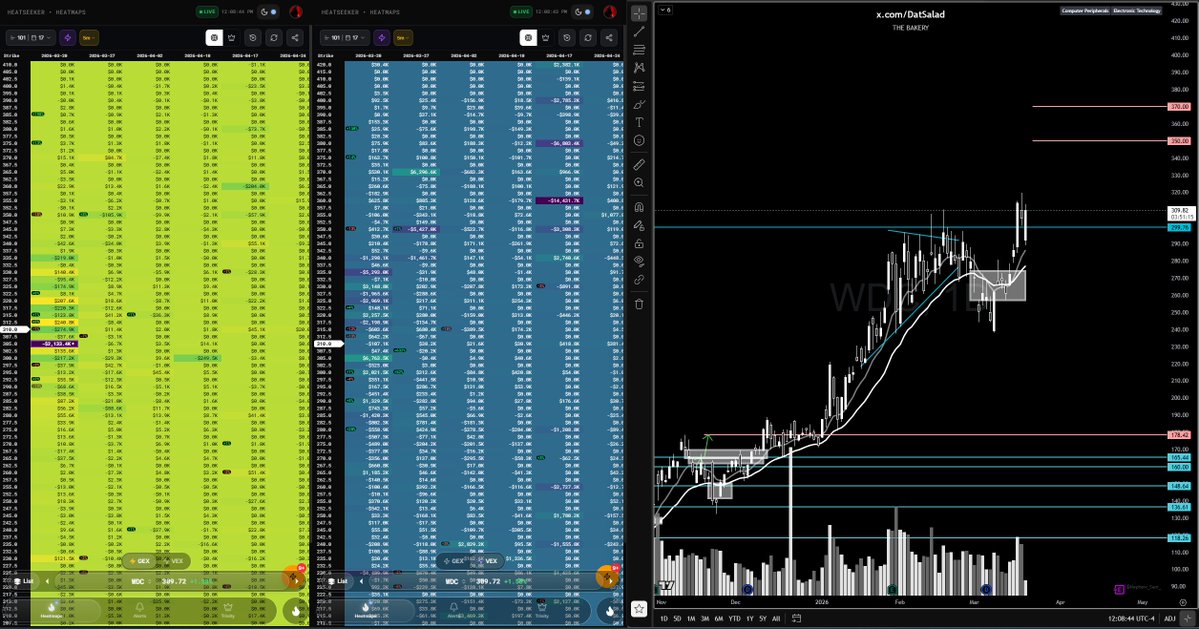Expand the indicator legend chevron on chart

(x=665, y=10)
